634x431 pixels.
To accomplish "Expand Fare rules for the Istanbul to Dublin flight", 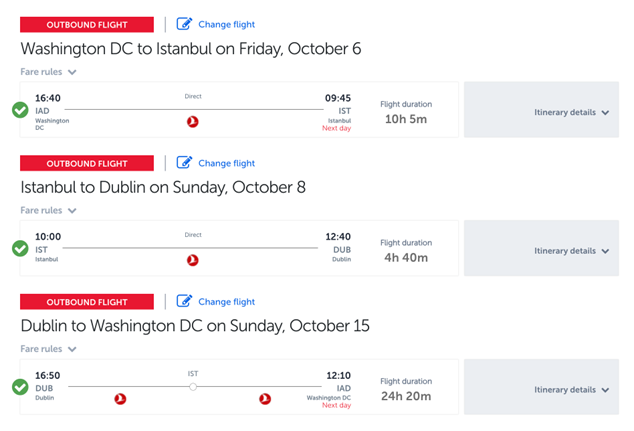I will click(x=48, y=211).
